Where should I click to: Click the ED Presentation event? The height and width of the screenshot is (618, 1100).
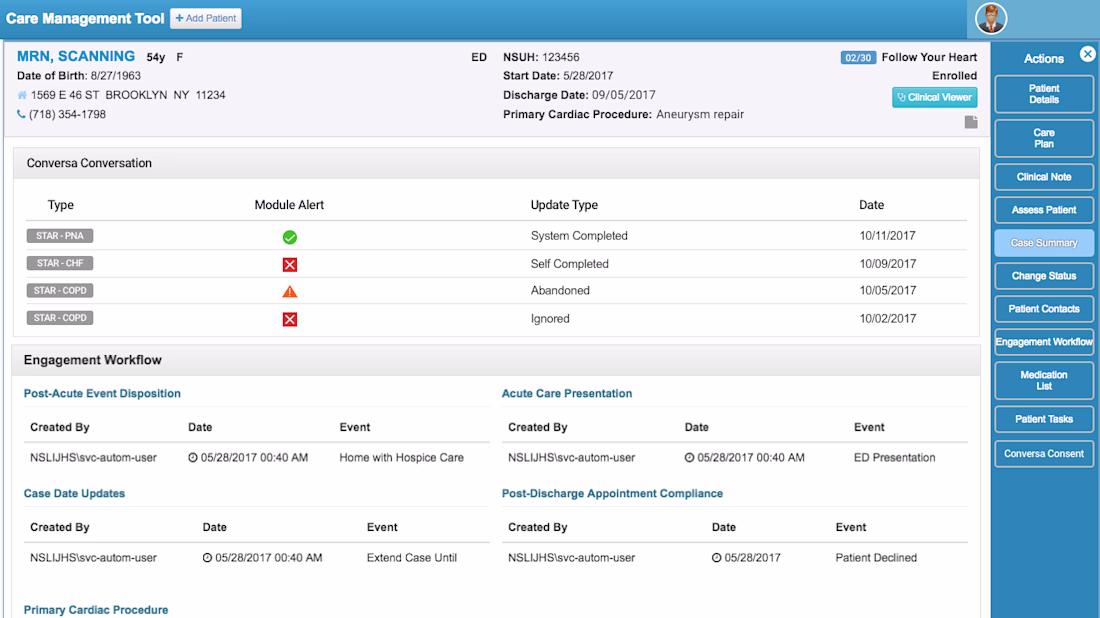pos(894,457)
